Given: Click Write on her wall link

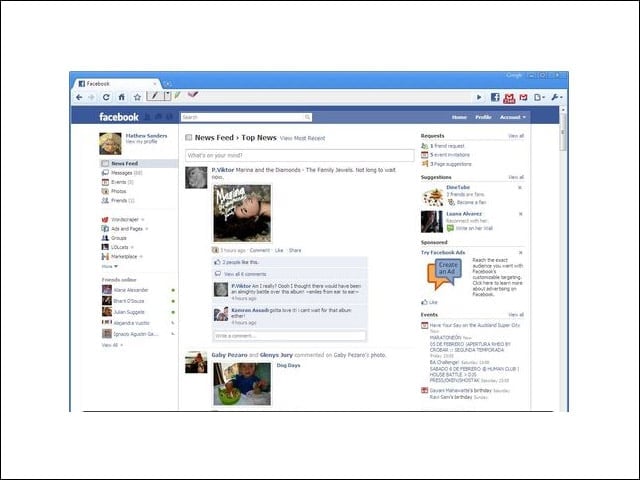Looking at the screenshot, I should click(474, 228).
